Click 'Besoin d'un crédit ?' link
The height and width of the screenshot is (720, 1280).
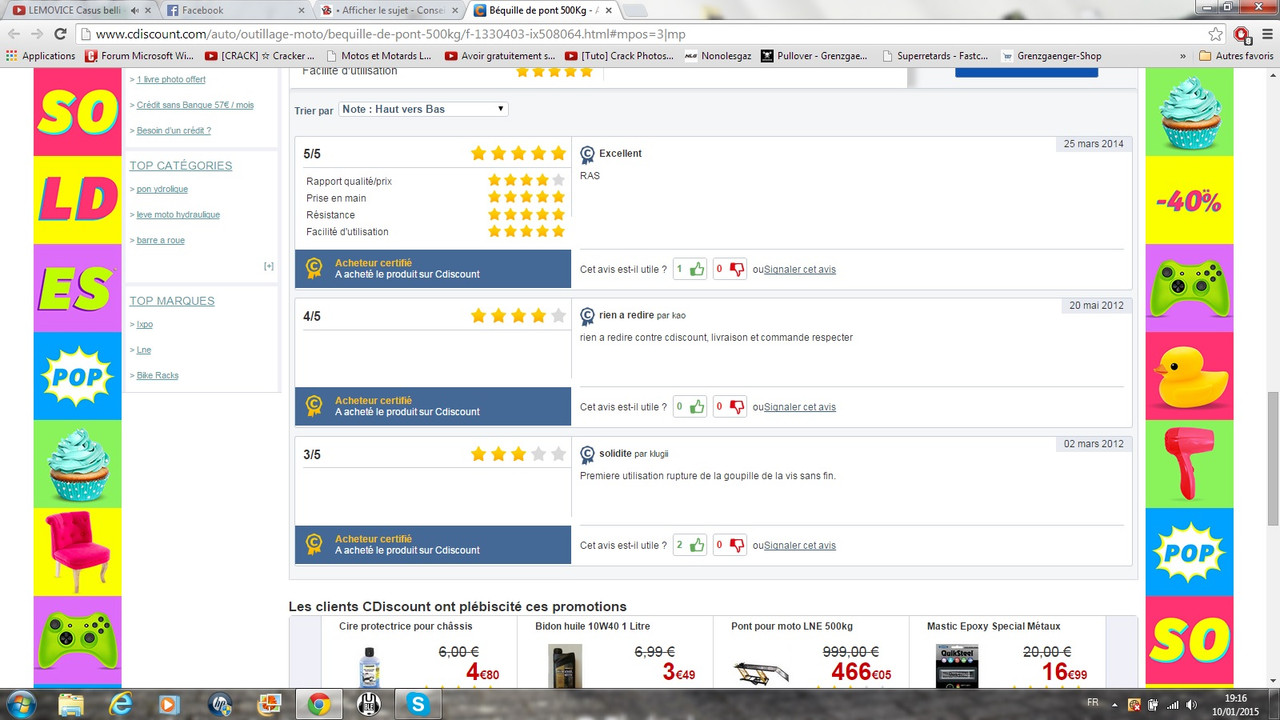click(174, 131)
